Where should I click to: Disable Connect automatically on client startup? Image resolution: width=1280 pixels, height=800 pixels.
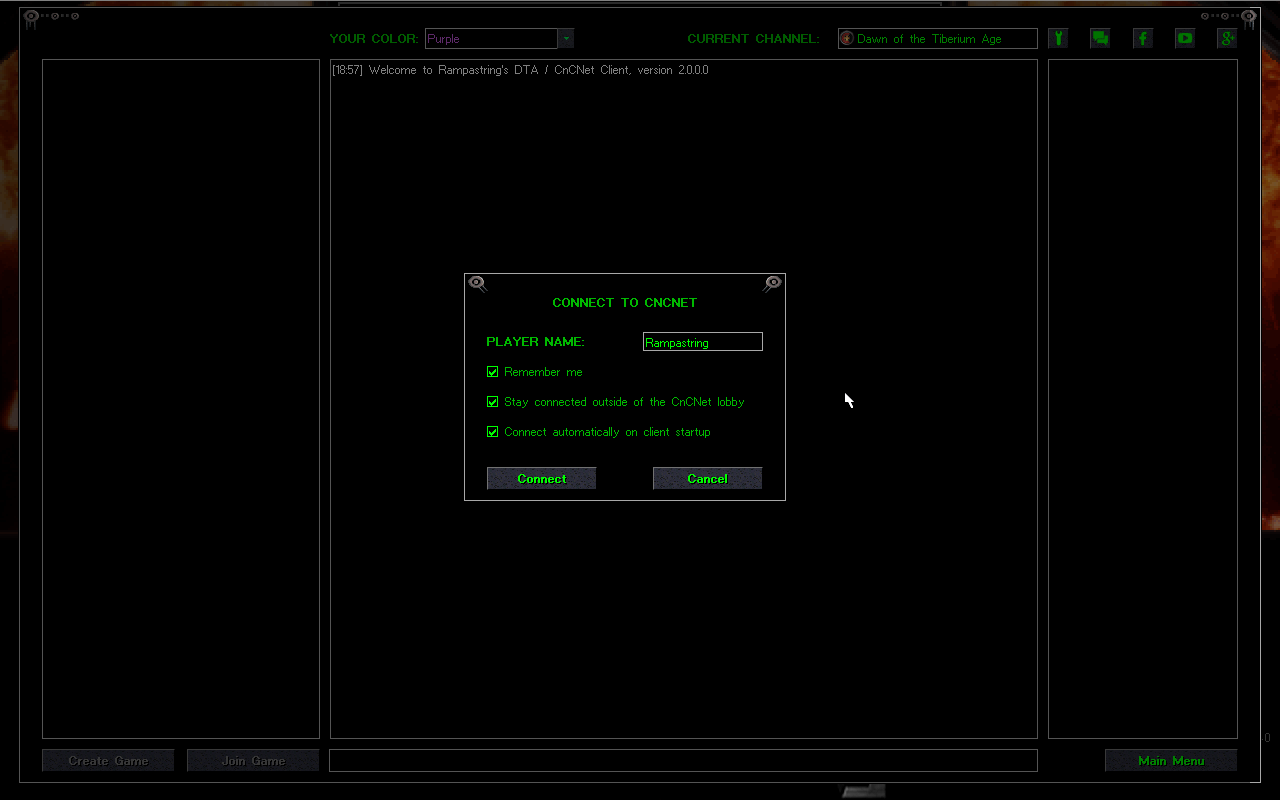[492, 432]
